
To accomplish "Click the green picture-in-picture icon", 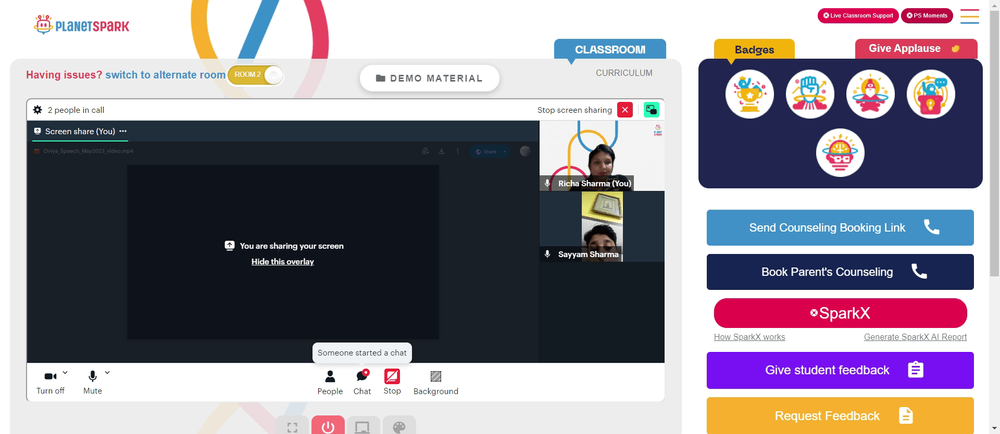I will coord(651,110).
